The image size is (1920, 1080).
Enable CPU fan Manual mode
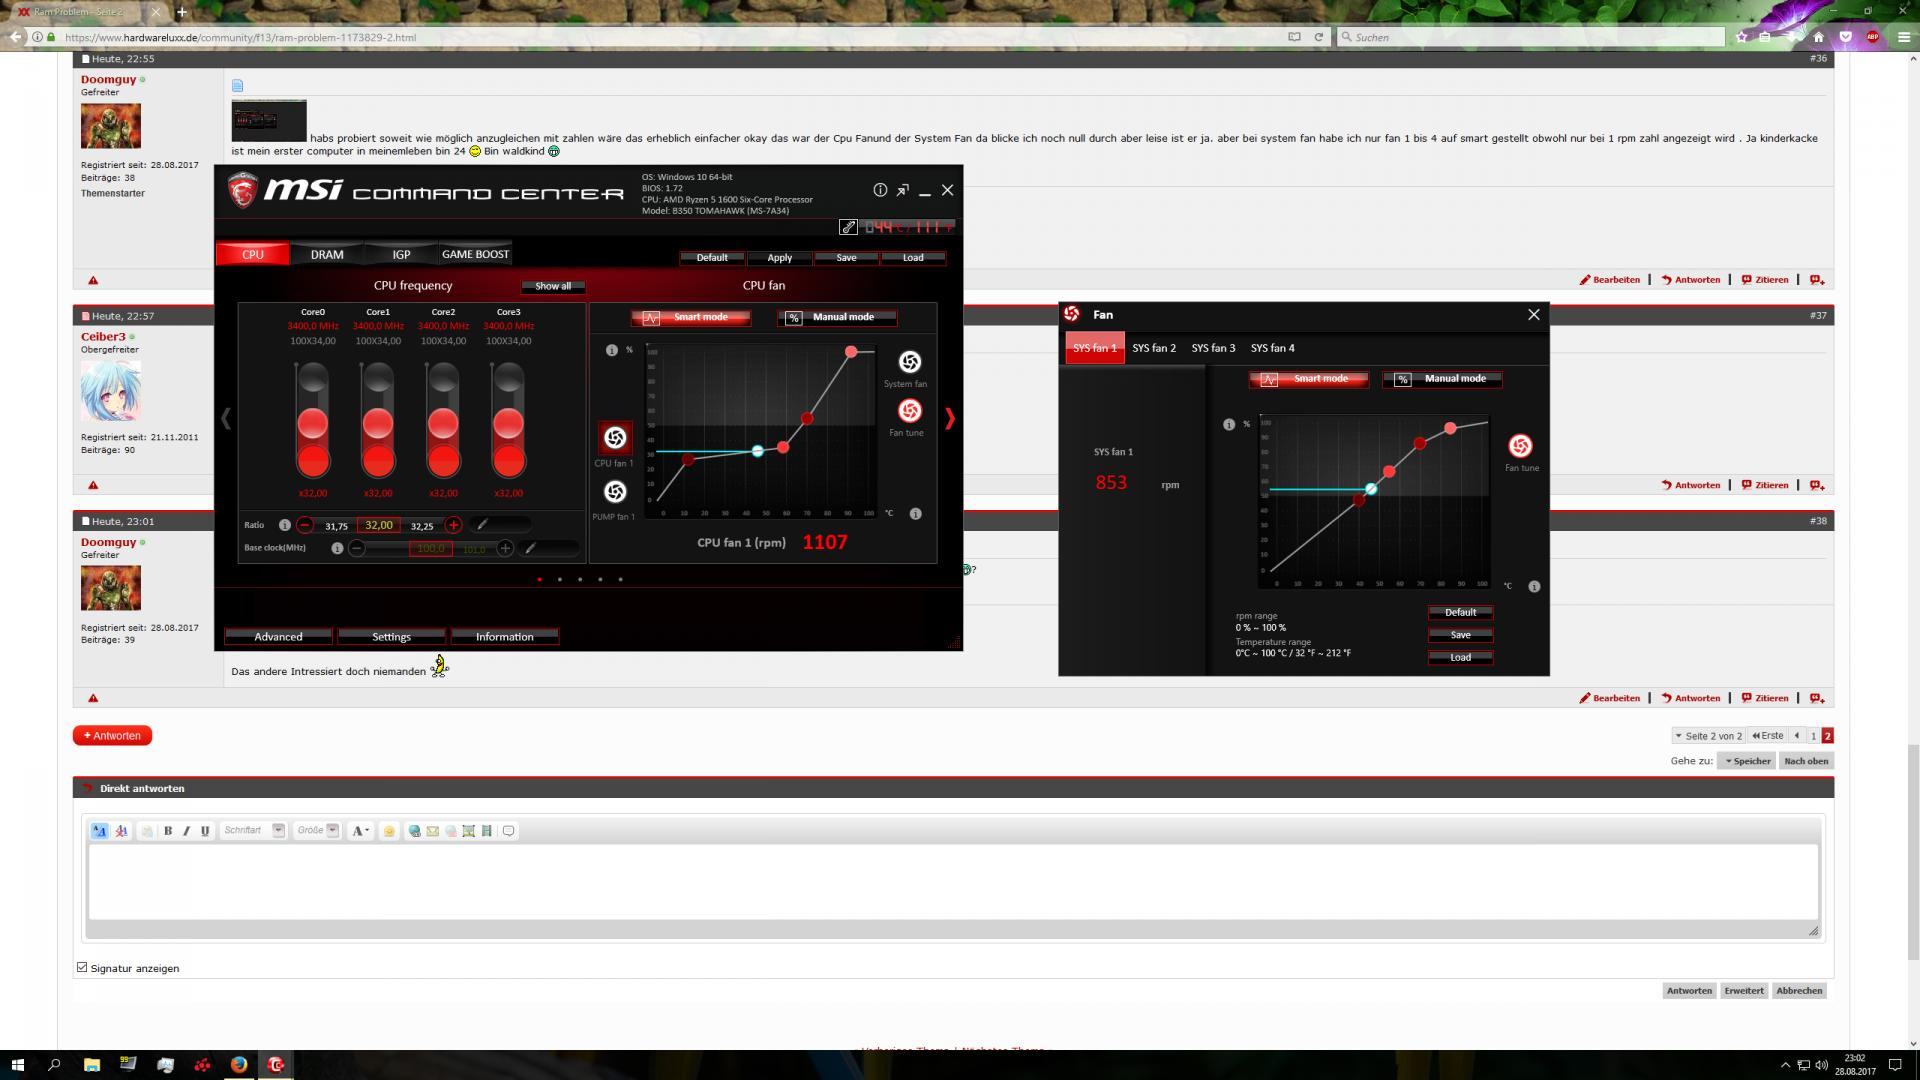pyautogui.click(x=837, y=318)
